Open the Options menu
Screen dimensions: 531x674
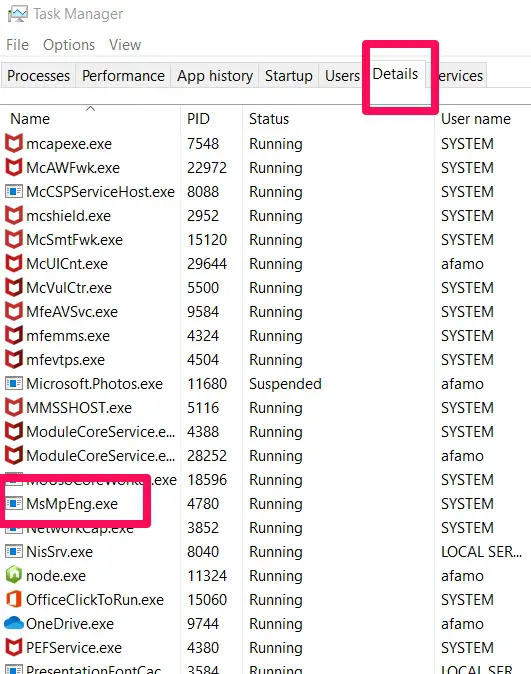69,45
